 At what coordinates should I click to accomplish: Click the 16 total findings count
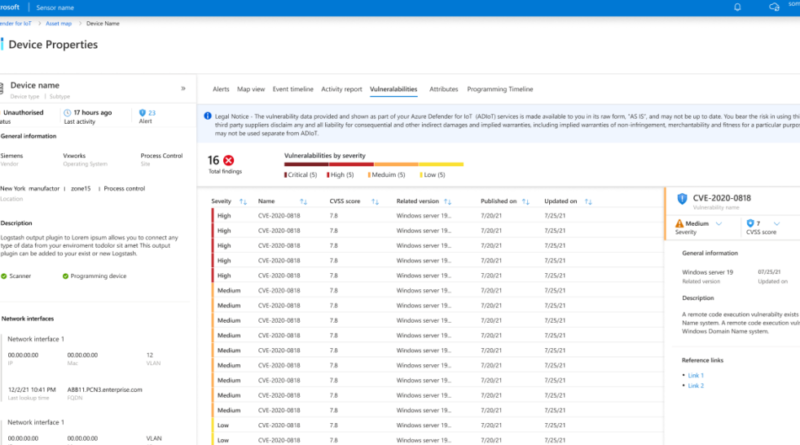pyautogui.click(x=213, y=160)
